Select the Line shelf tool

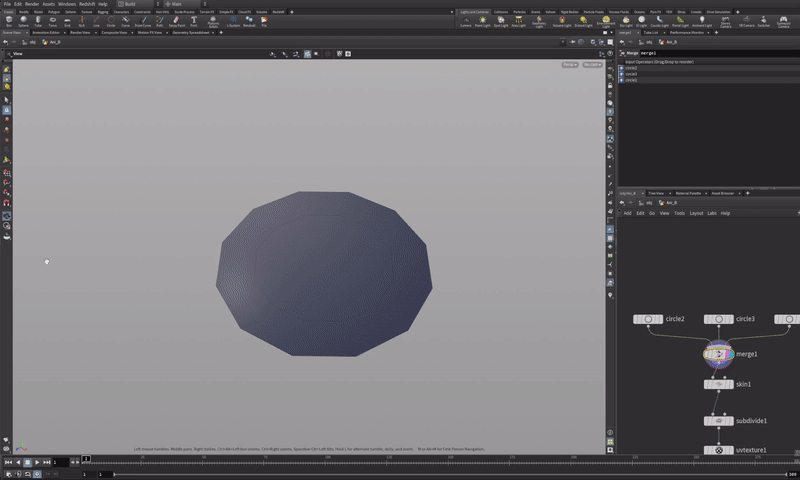tap(96, 21)
